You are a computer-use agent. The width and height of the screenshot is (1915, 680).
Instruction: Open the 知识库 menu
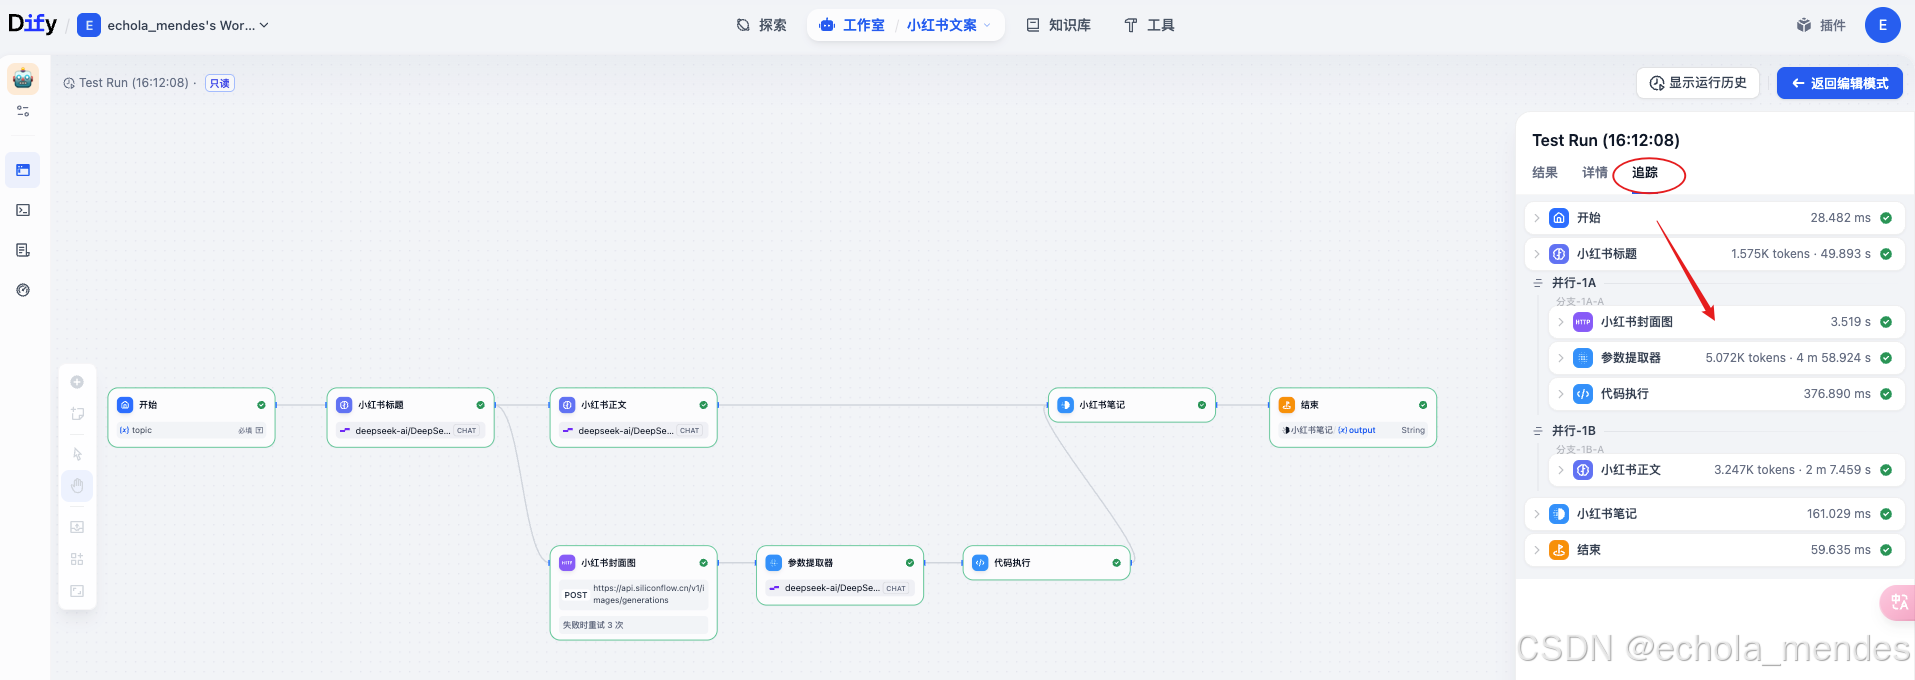pos(1059,25)
